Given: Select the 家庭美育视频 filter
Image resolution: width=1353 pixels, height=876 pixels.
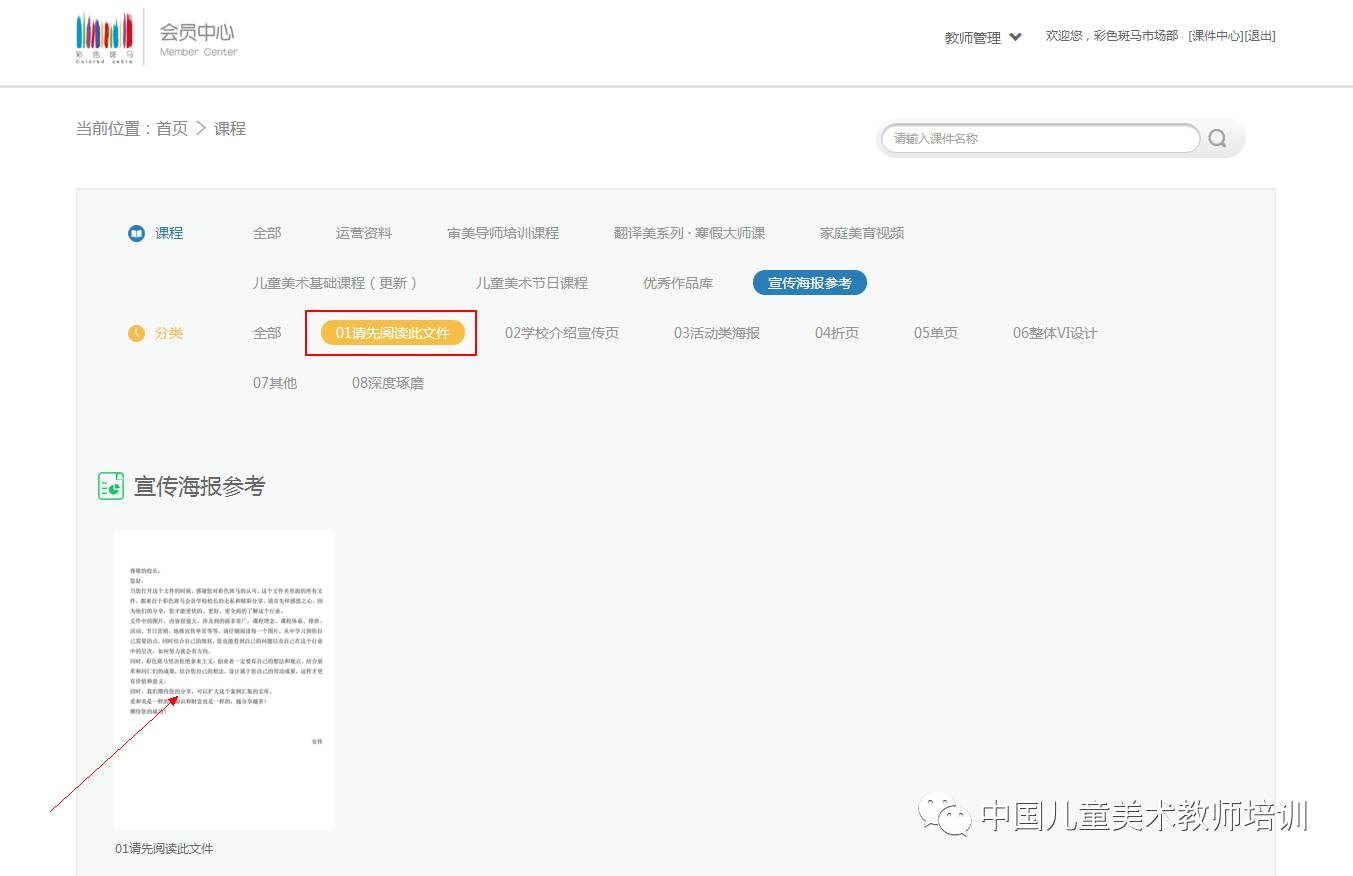Looking at the screenshot, I should pyautogui.click(x=862, y=233).
